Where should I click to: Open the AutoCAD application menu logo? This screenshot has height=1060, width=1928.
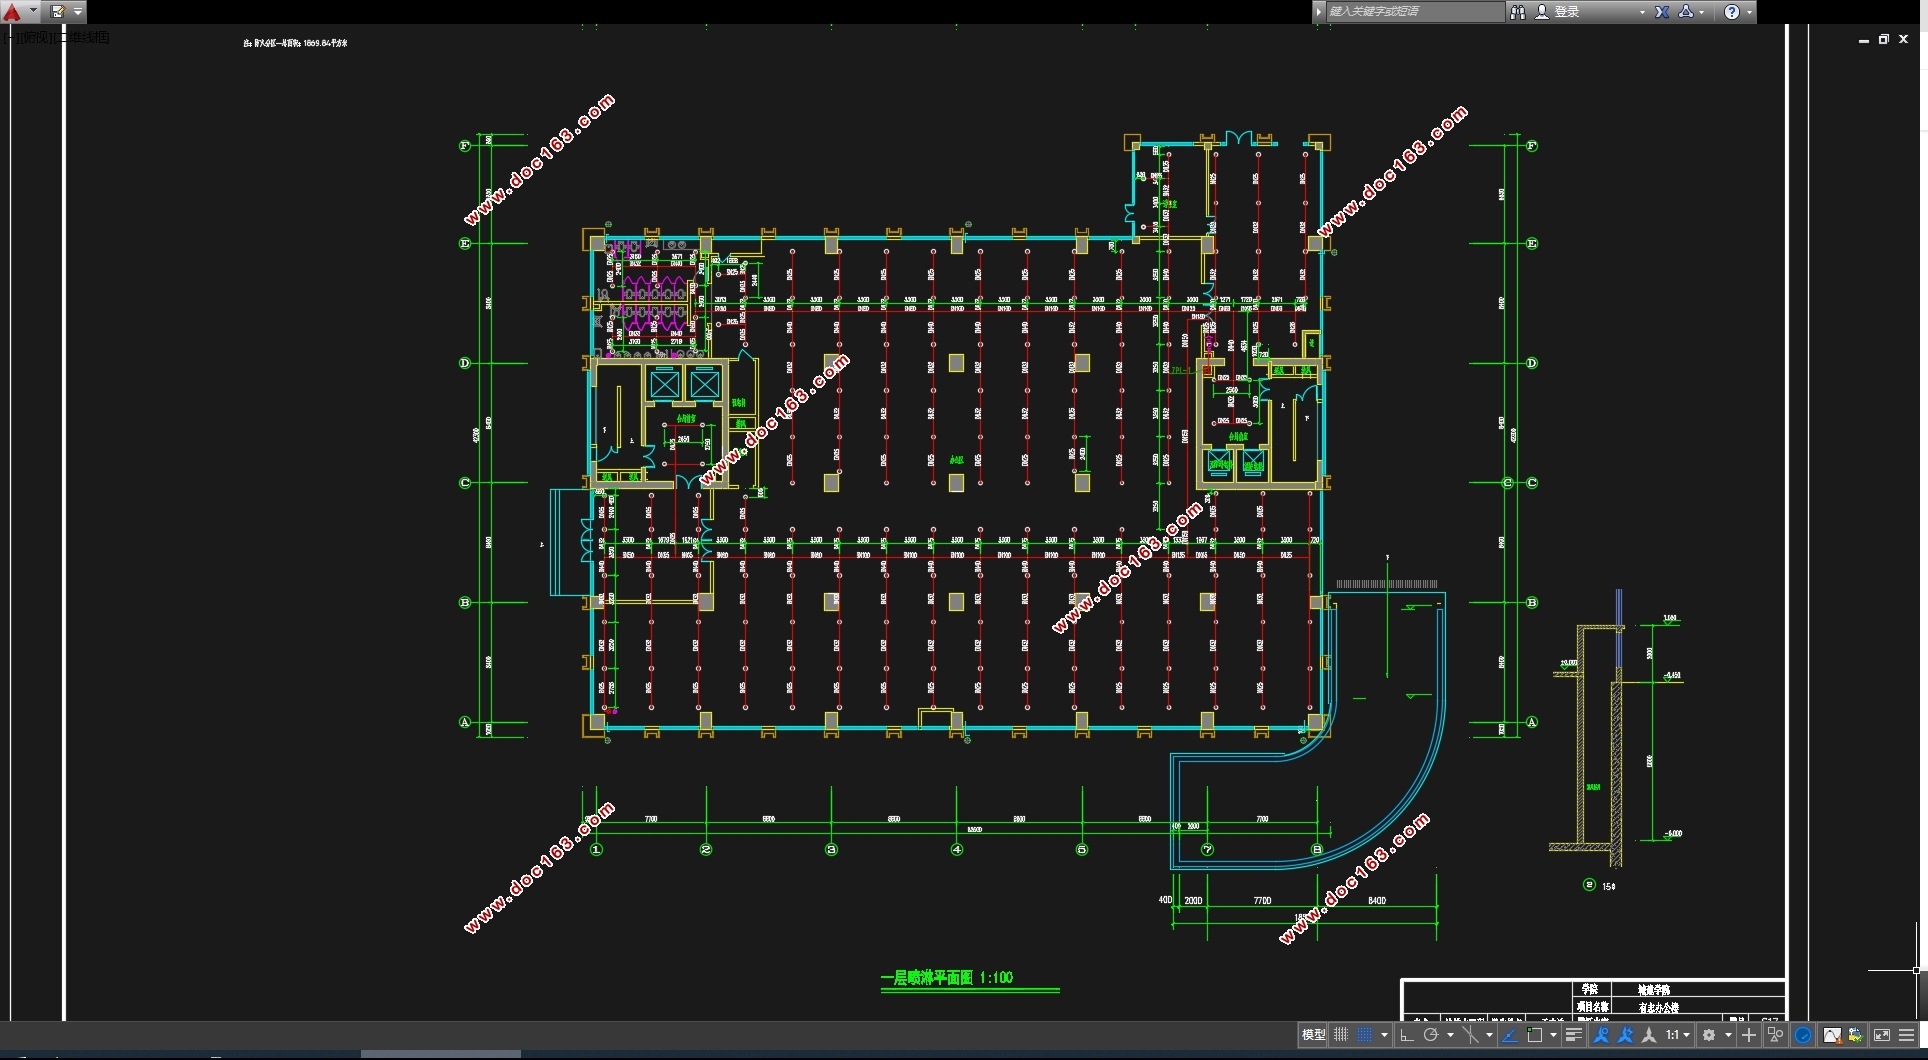tap(12, 12)
